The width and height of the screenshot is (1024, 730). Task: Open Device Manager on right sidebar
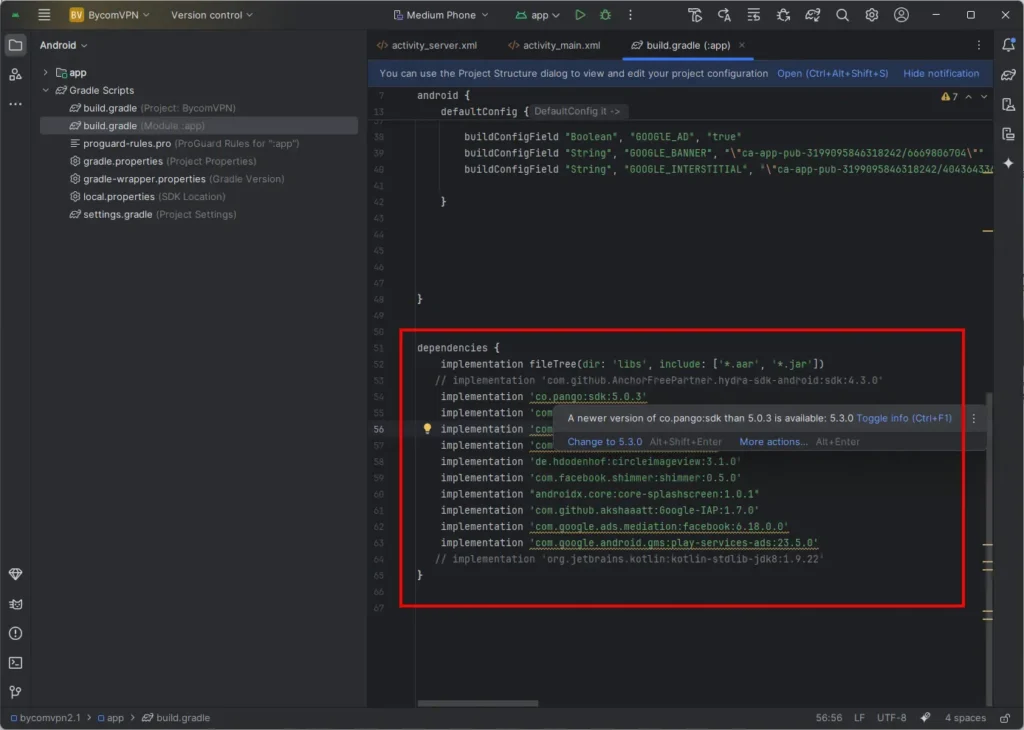(1008, 104)
